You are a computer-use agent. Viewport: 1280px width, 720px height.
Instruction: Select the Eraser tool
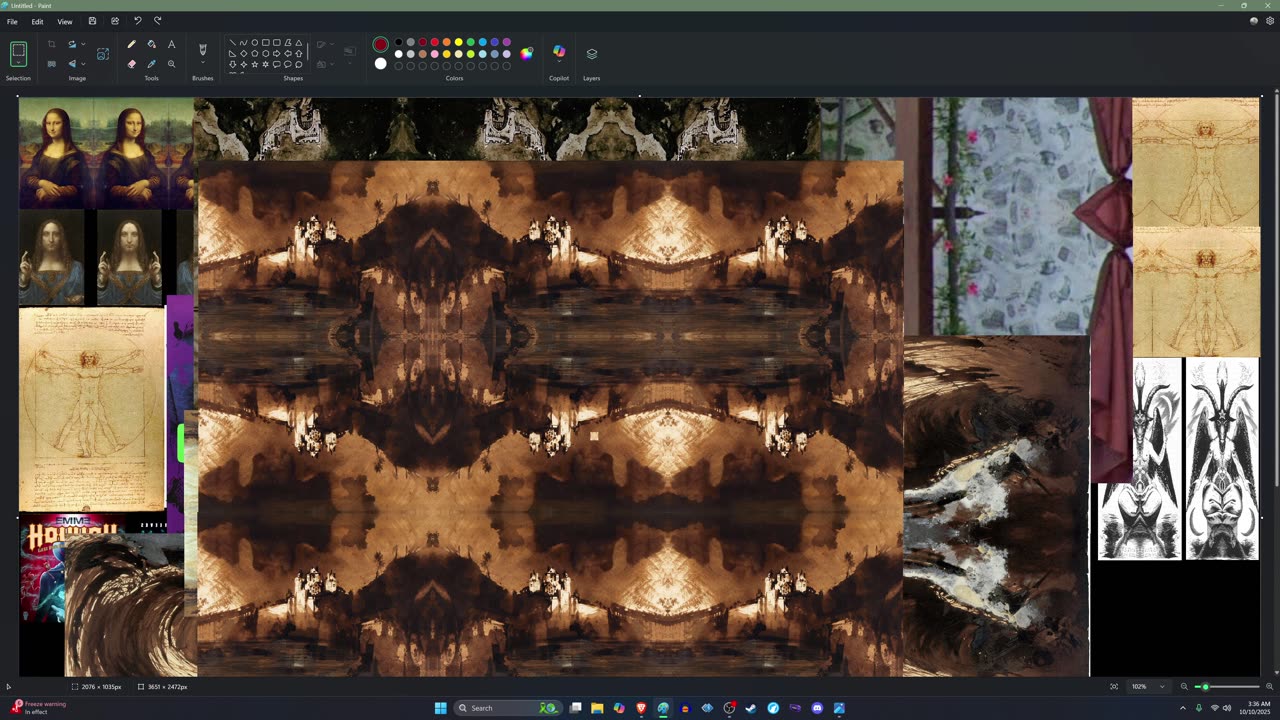pos(131,64)
